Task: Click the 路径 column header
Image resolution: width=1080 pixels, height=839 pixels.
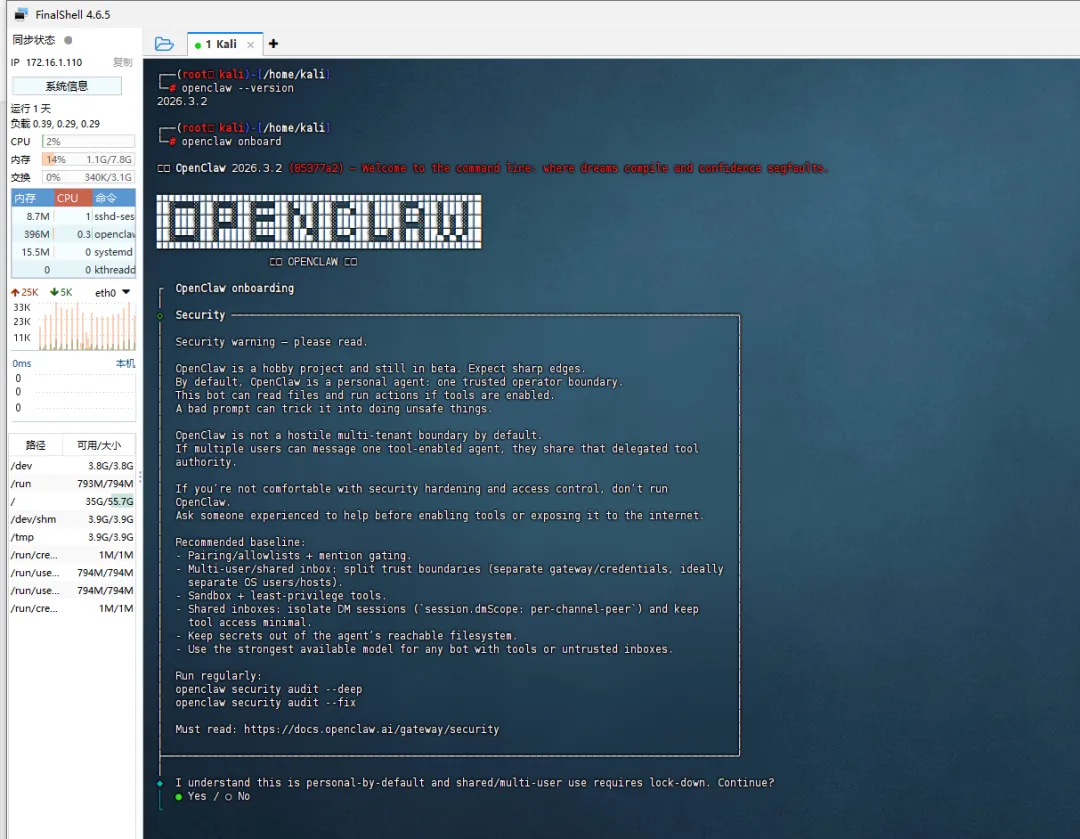Action: (35, 446)
